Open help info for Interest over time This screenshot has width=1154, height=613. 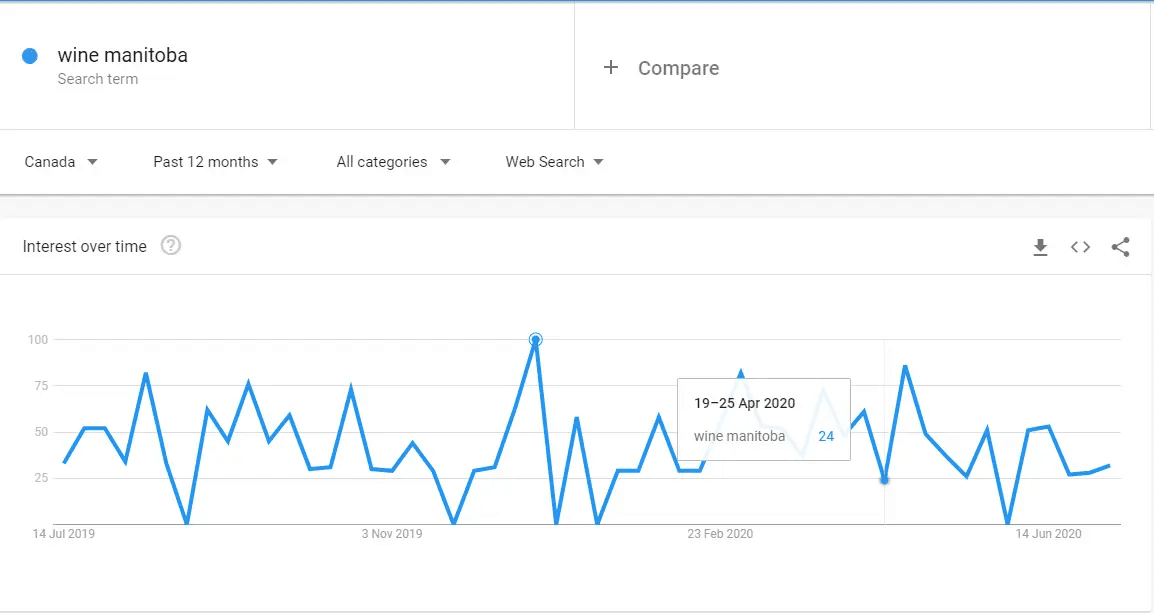(170, 246)
